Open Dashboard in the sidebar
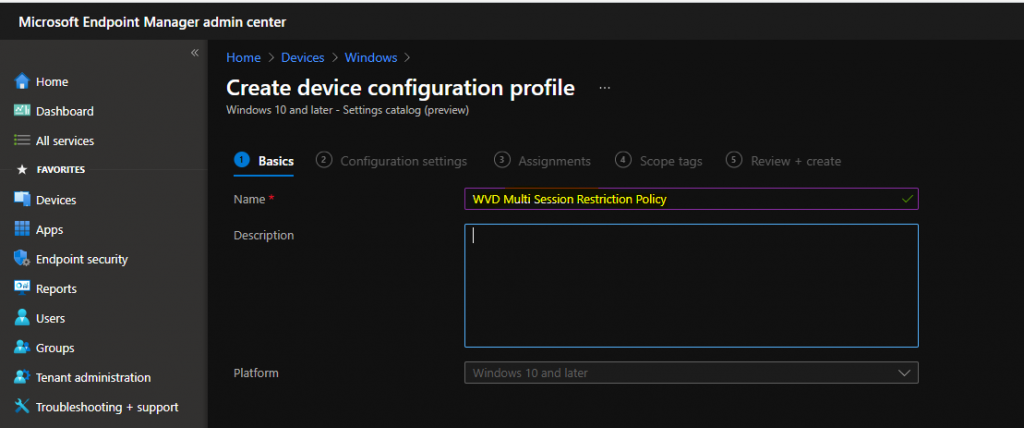 pyautogui.click(x=65, y=111)
